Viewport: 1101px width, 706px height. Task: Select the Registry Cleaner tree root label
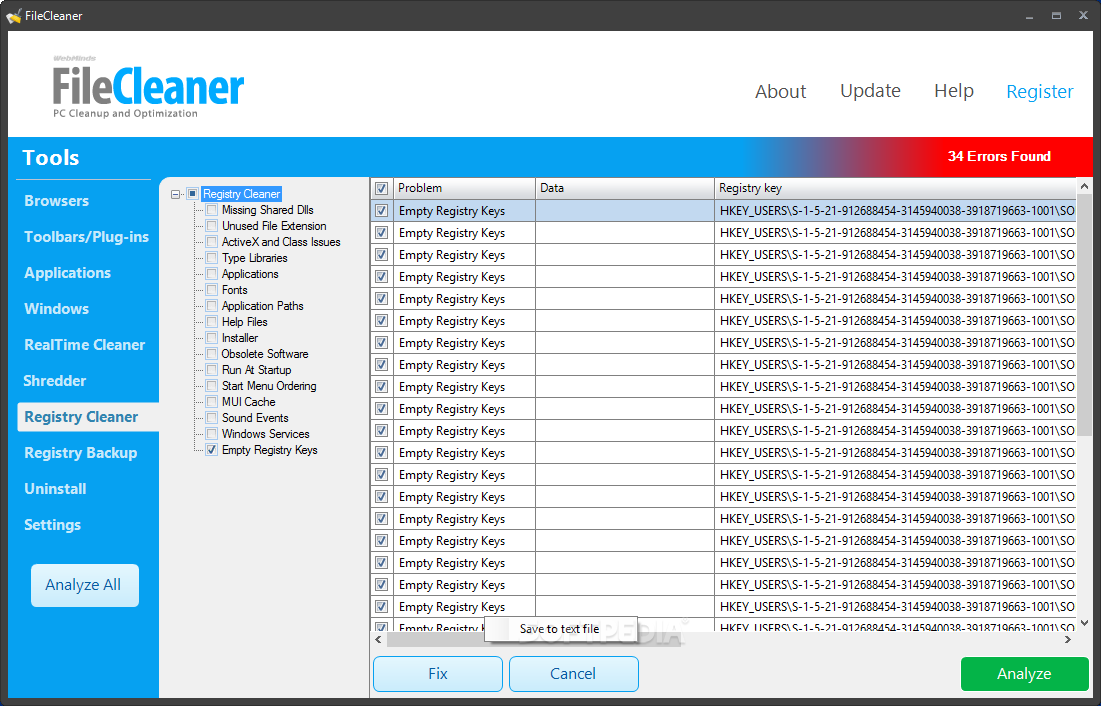coord(242,194)
